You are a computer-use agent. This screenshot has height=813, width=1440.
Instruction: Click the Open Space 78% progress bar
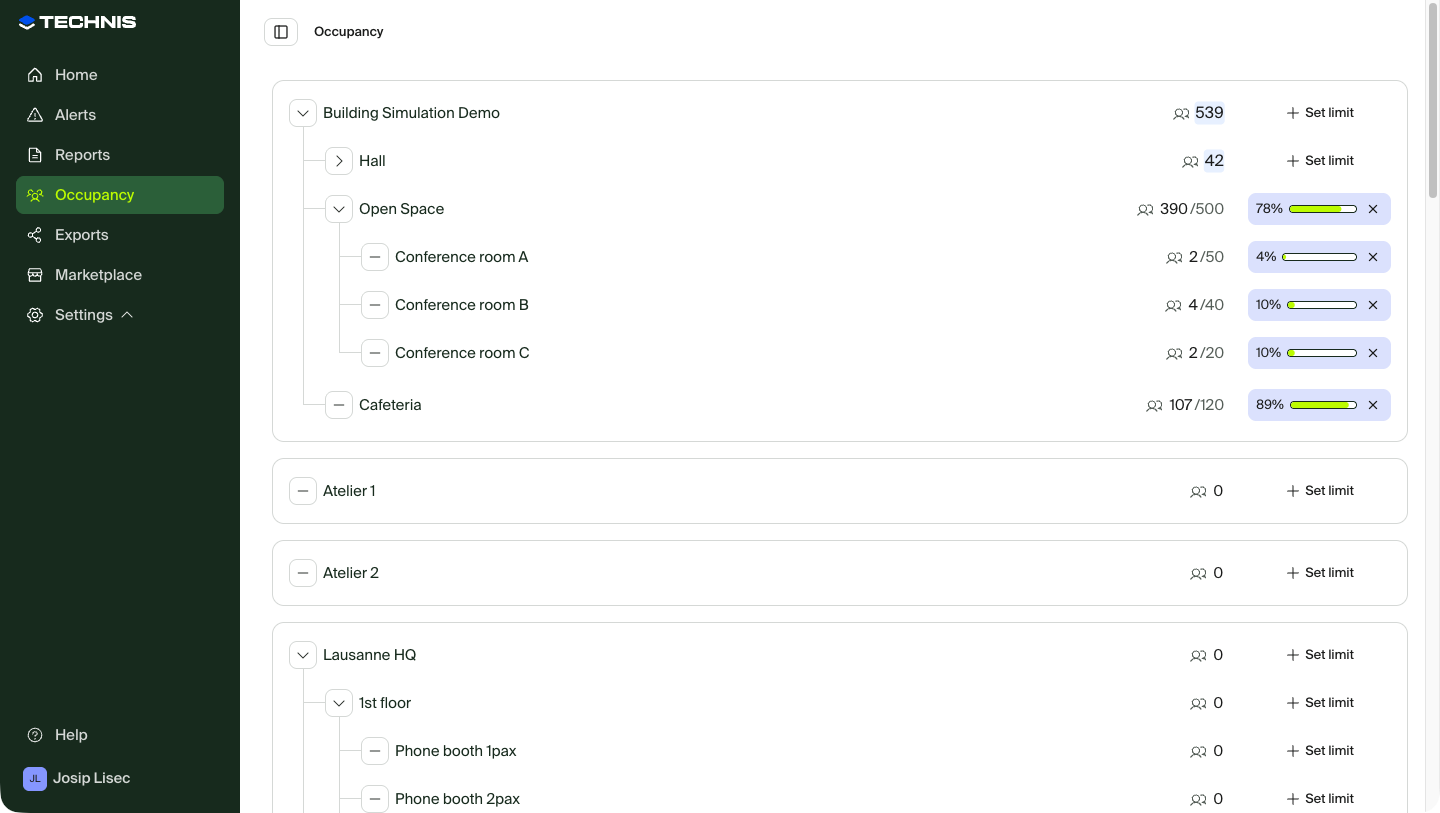[1322, 209]
